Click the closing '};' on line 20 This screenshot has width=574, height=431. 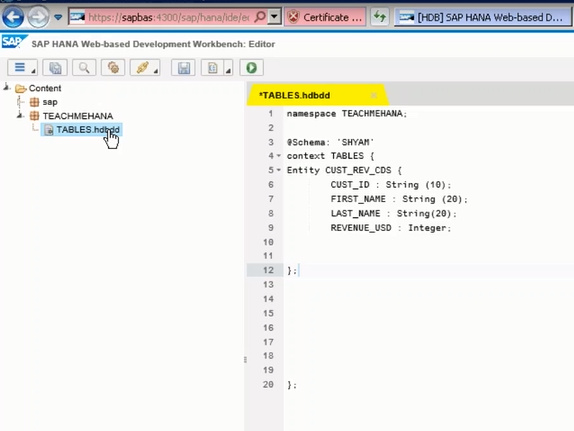click(x=291, y=385)
